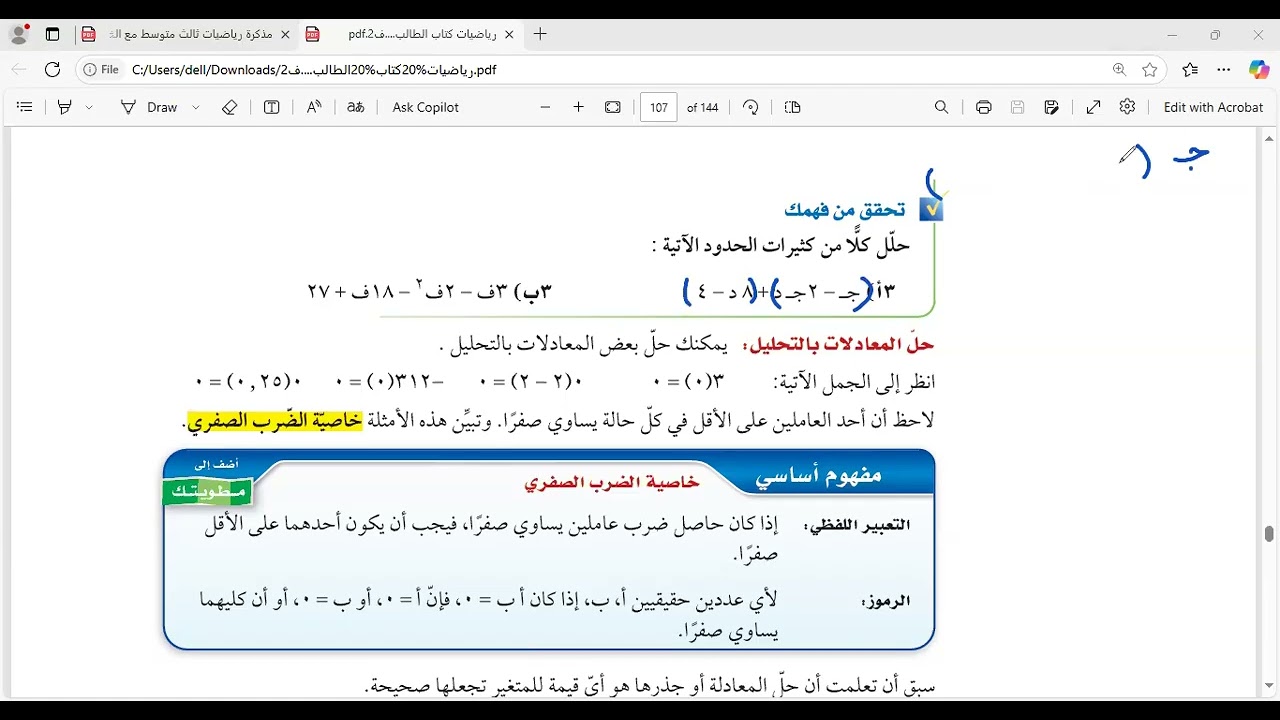Viewport: 1280px width, 720px height.
Task: Toggle the page view layout
Action: (793, 107)
